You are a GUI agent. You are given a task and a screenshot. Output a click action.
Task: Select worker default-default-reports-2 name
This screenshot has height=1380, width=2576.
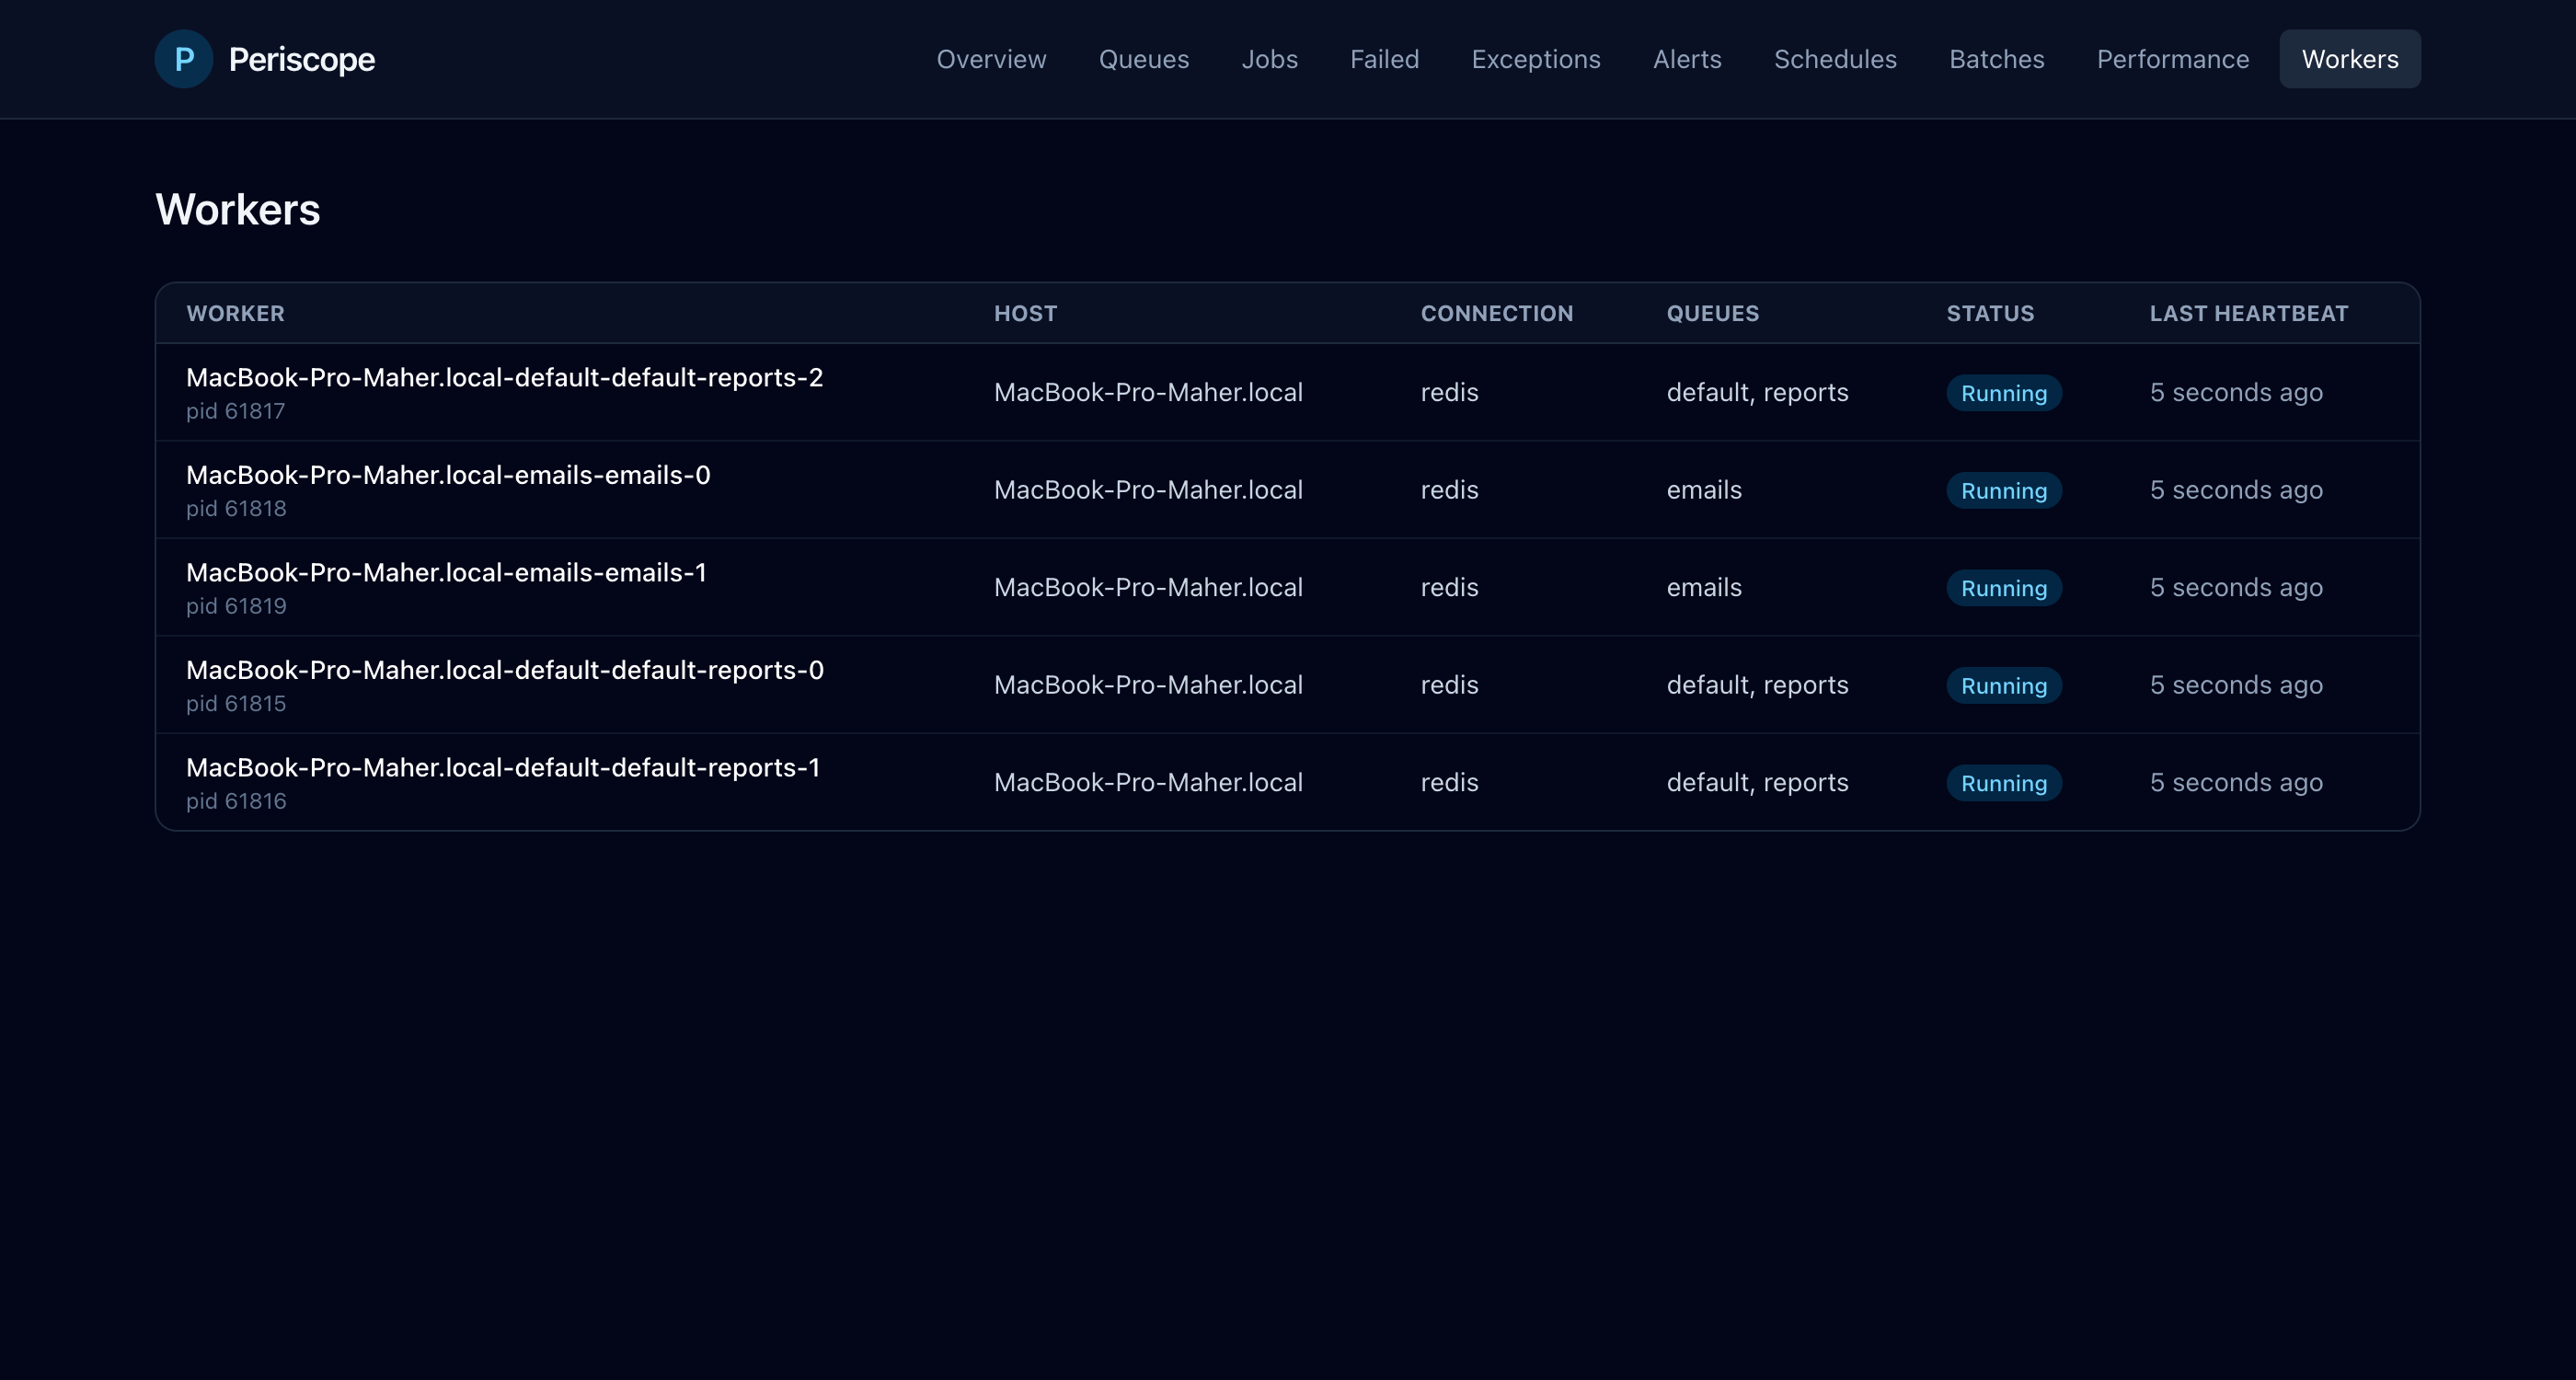[x=504, y=377]
